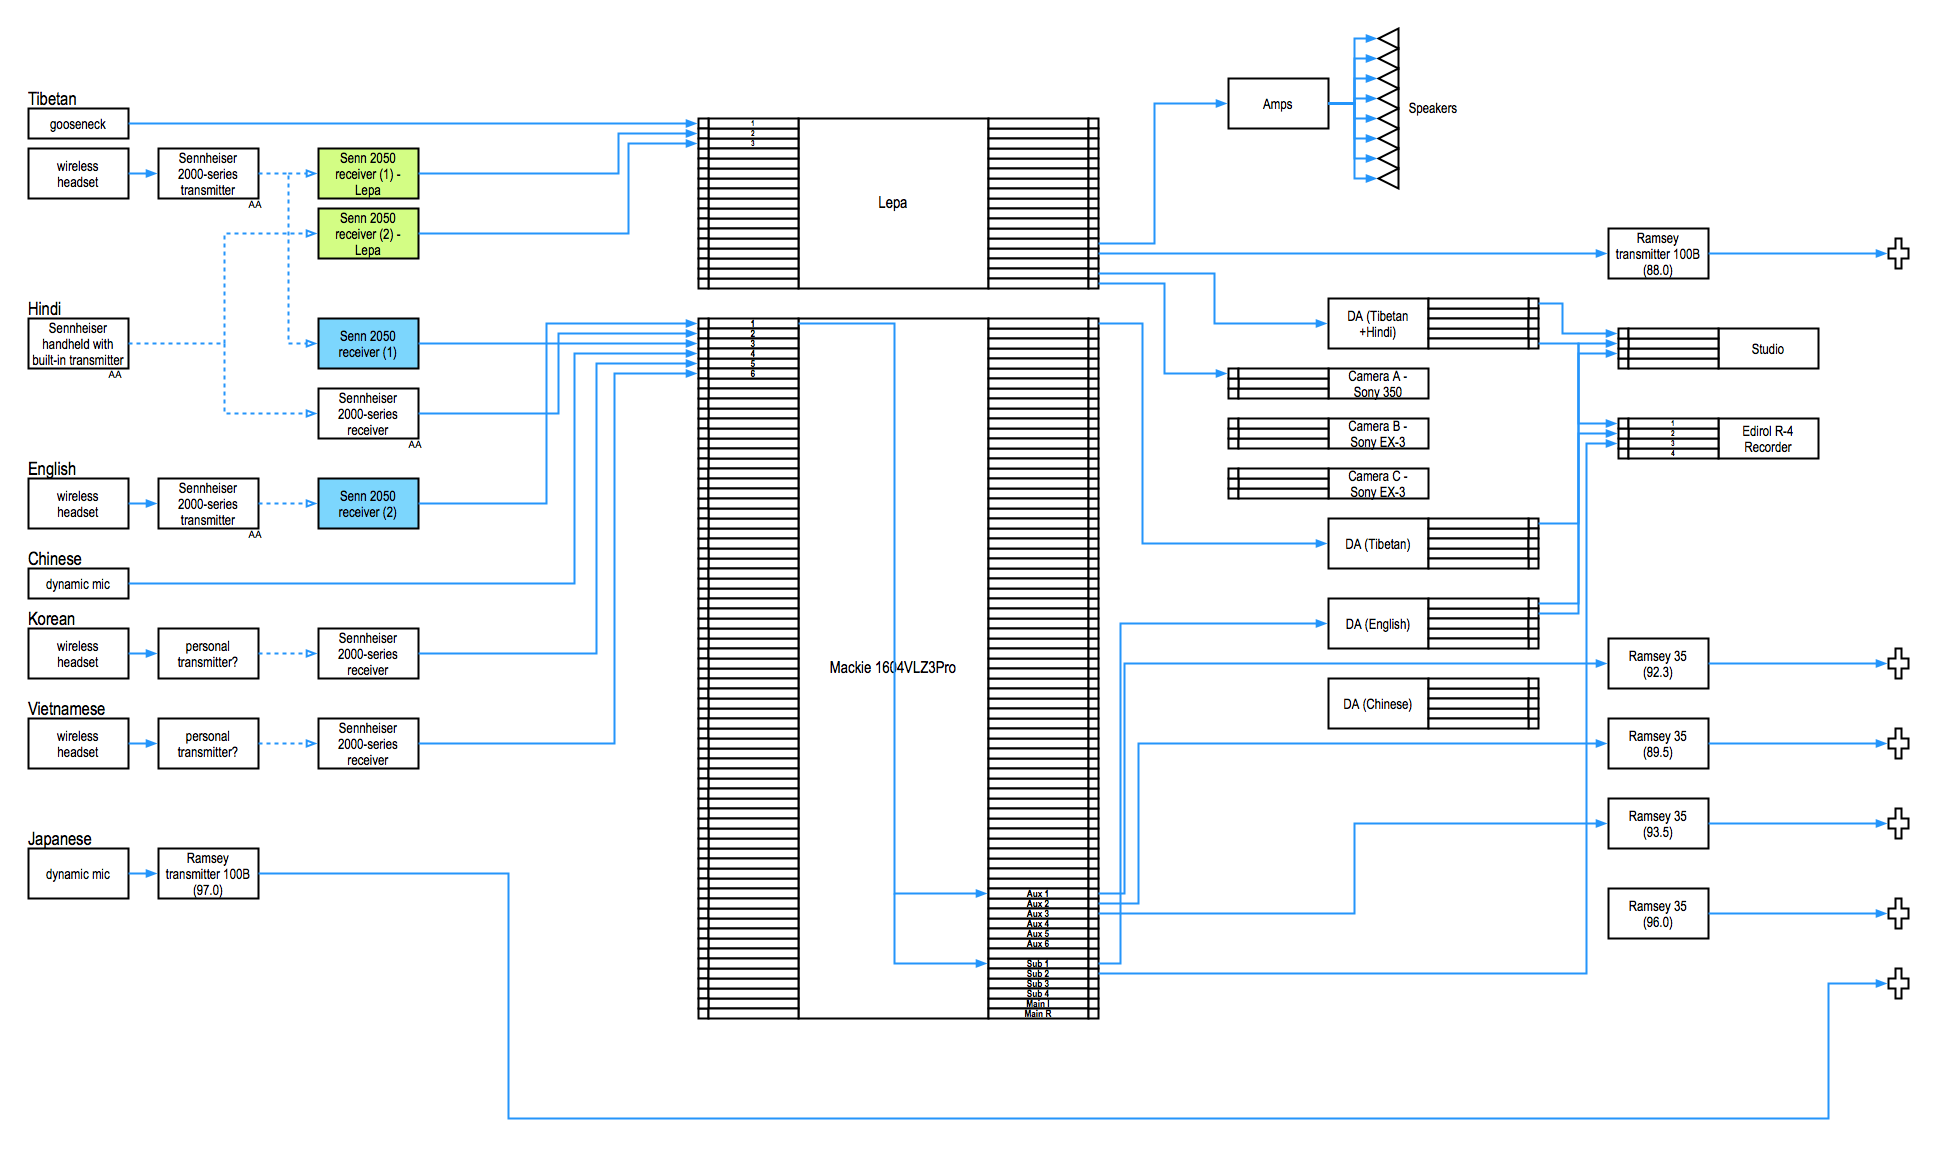
Task: Click the antenna cross icon after Ramsey 35 (93.5)
Action: tap(1898, 823)
